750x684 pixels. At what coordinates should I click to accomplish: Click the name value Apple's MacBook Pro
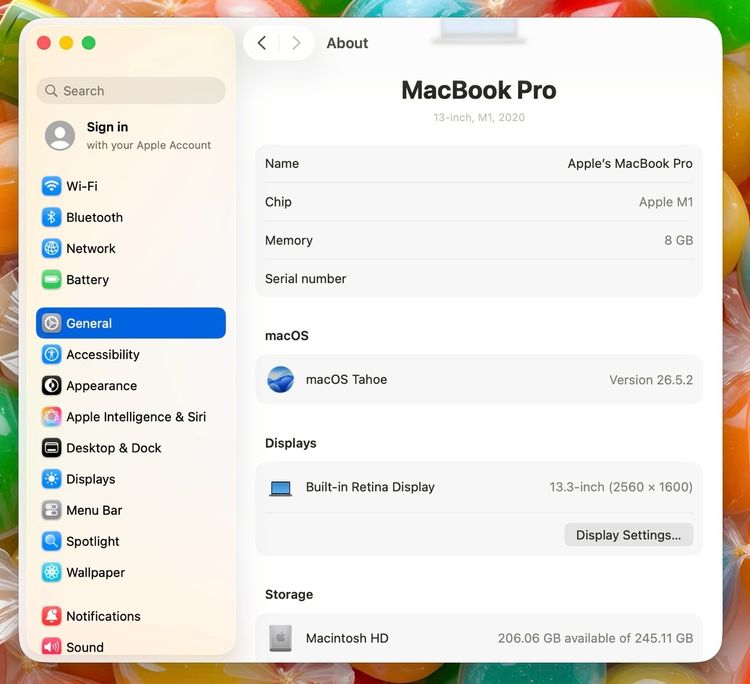(x=630, y=164)
